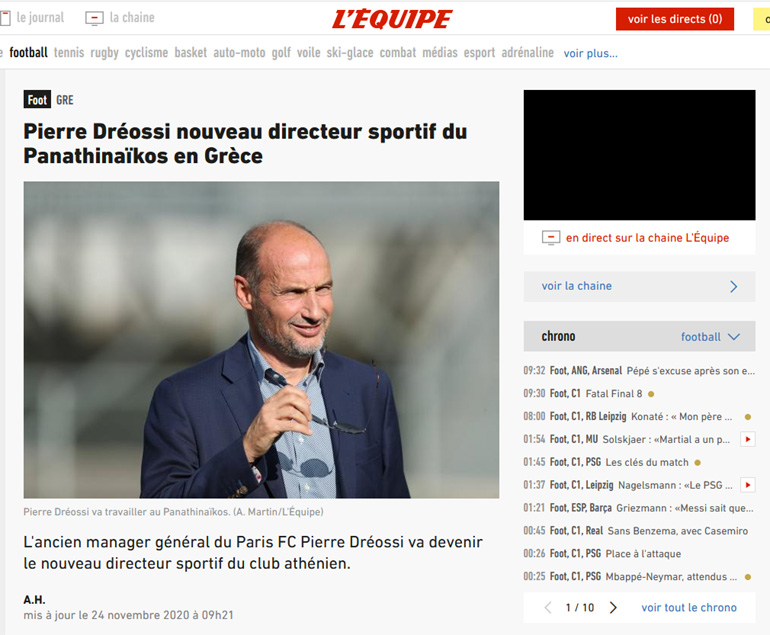Play video icon on Solskjaer Martial item

747,439
